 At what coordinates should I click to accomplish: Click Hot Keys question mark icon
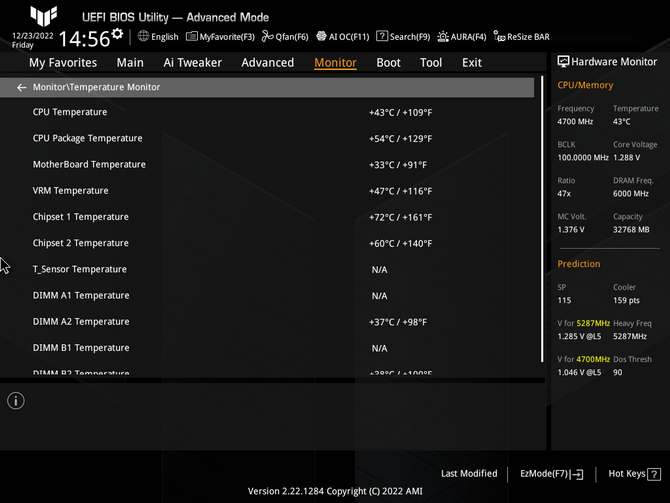[654, 474]
